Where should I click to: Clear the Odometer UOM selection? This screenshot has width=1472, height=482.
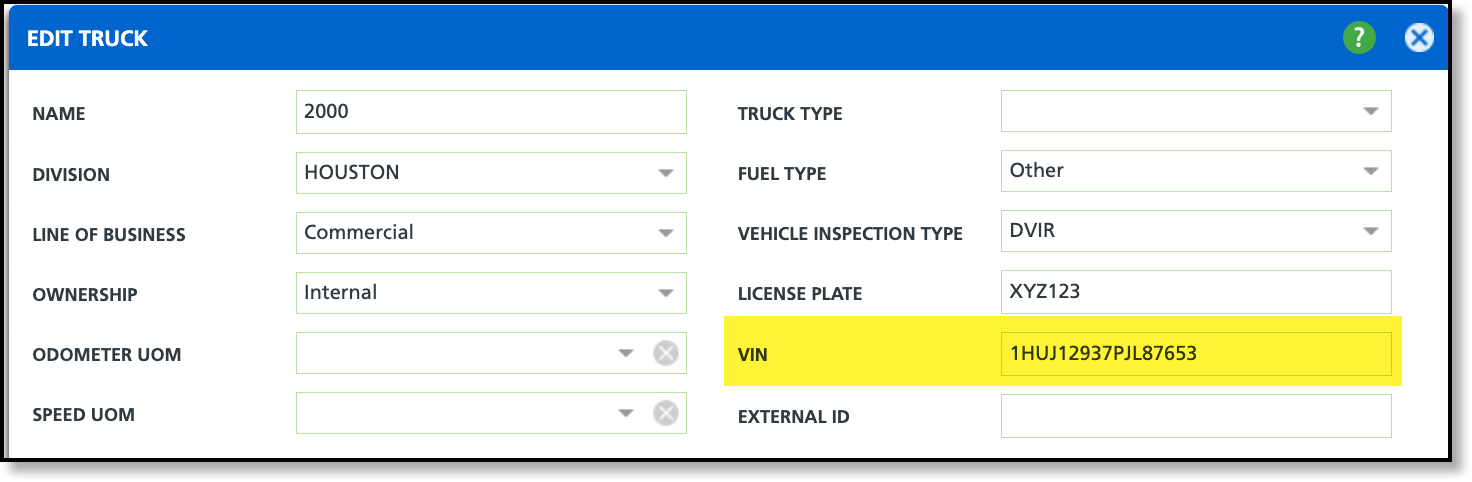coord(666,353)
